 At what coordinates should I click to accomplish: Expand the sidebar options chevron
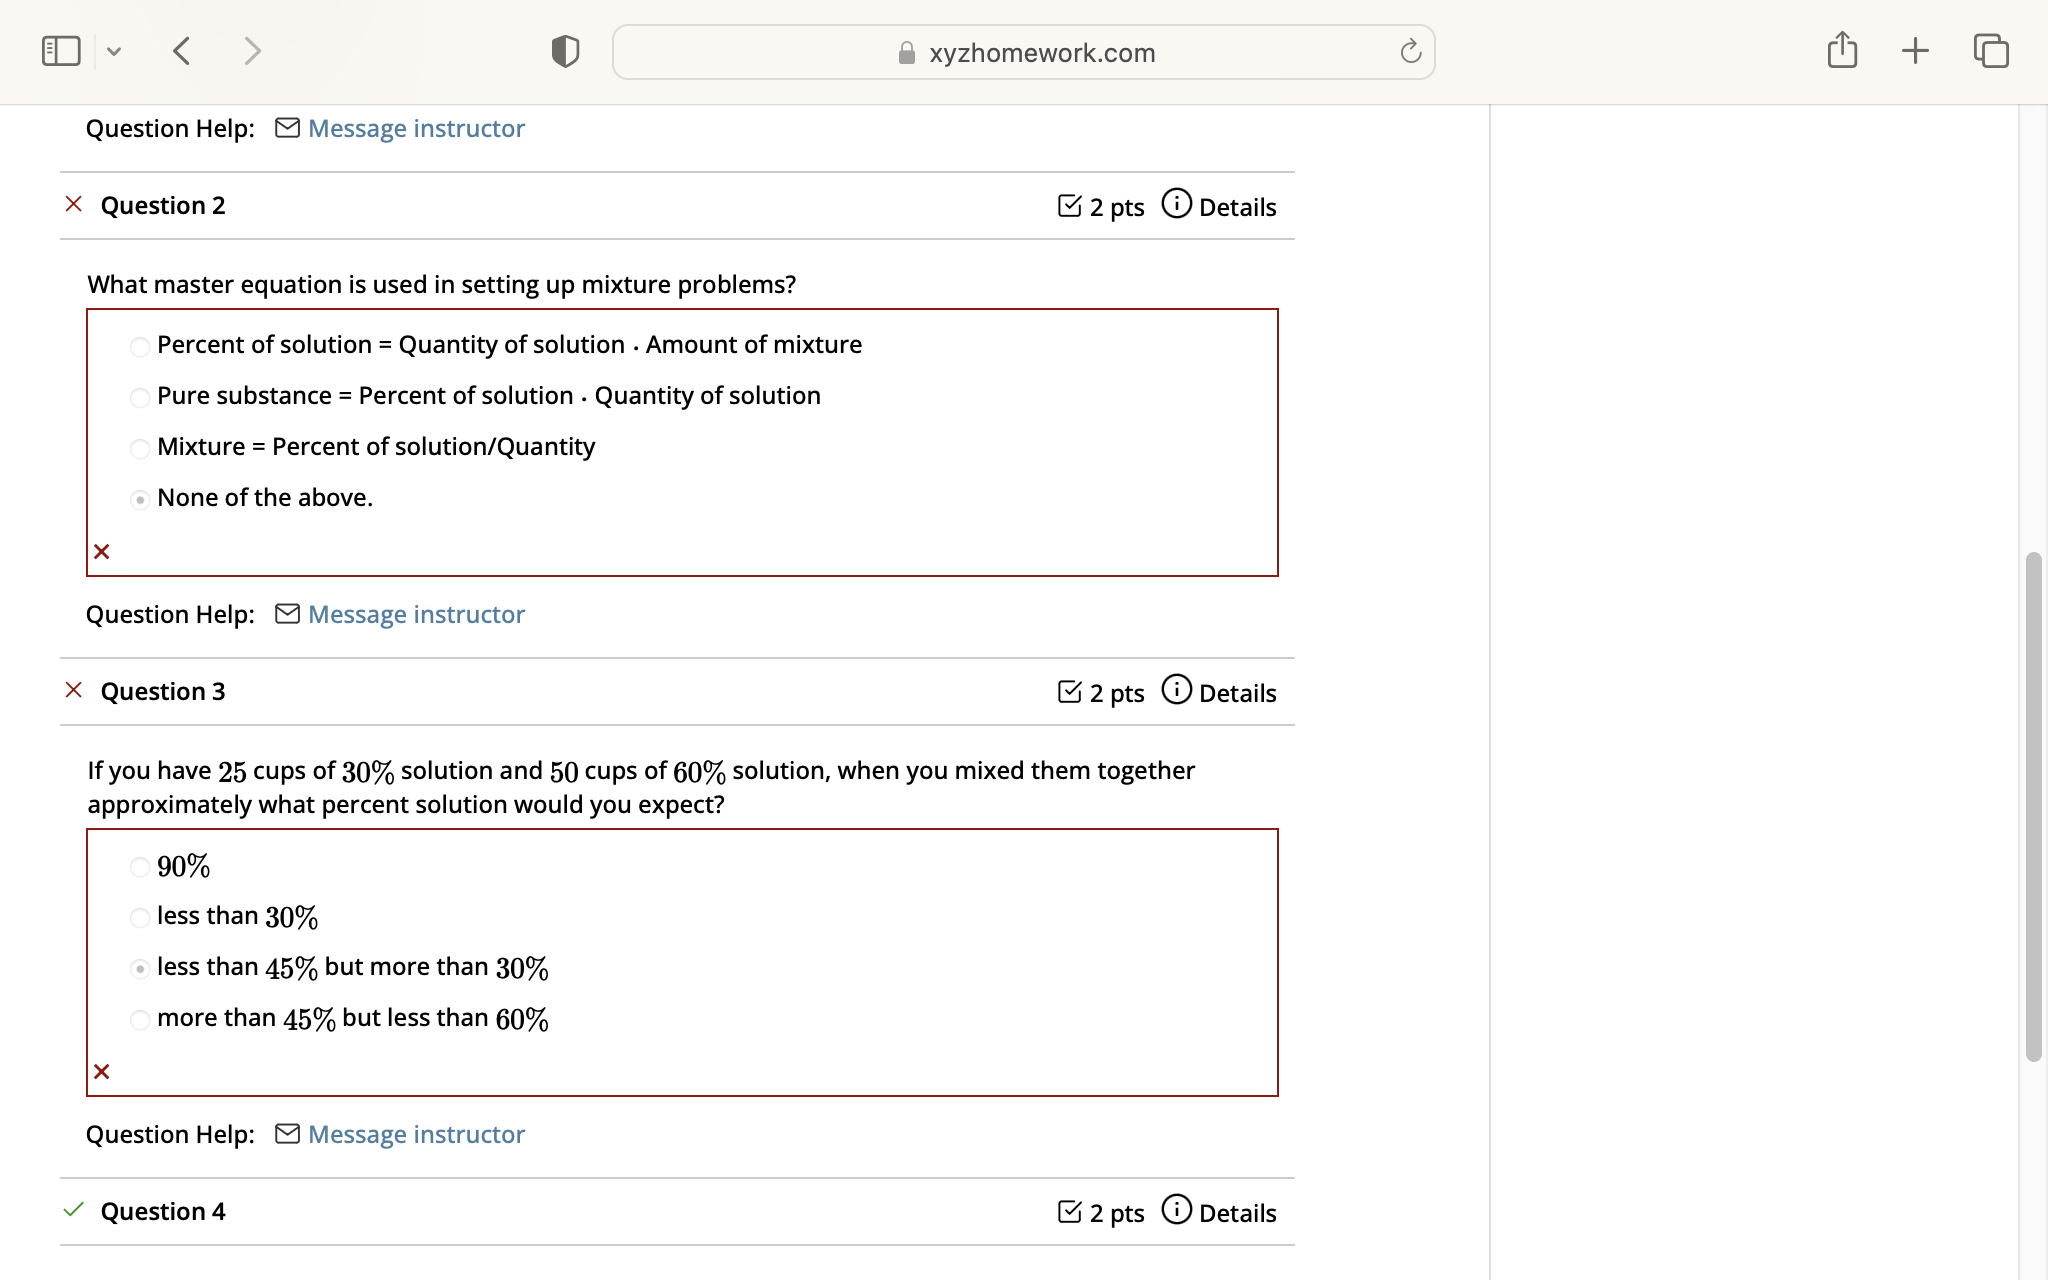coord(114,50)
